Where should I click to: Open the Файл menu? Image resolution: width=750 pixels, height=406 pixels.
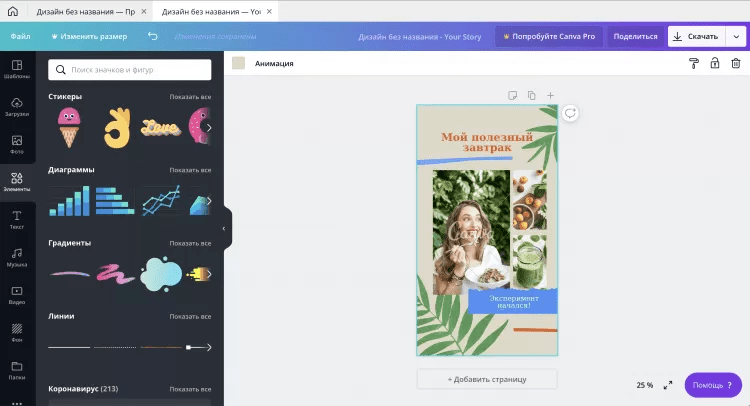(20, 36)
